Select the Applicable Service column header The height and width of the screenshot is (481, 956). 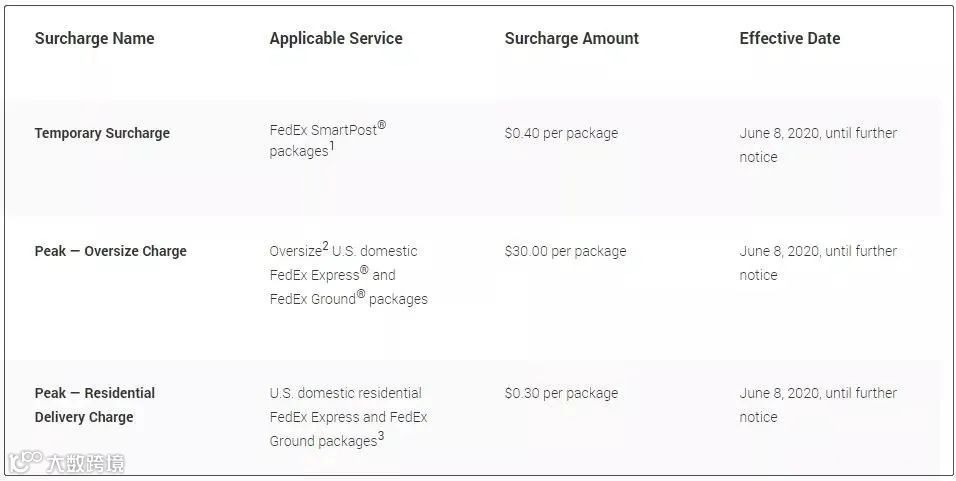336,38
